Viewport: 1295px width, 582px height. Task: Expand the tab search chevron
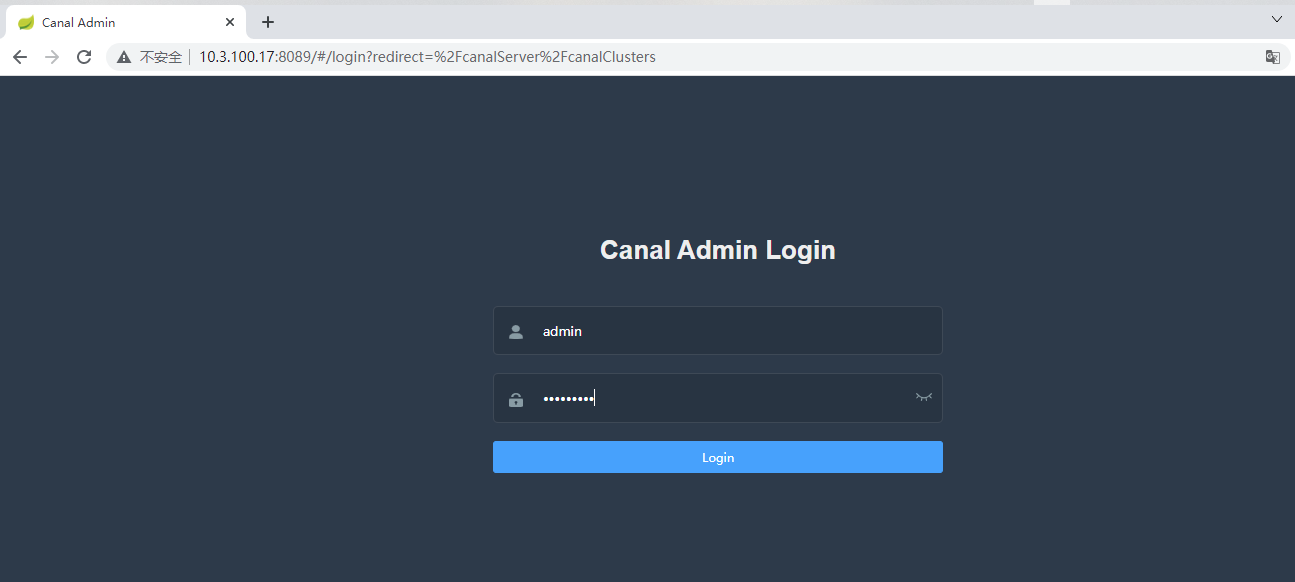(x=1276, y=19)
